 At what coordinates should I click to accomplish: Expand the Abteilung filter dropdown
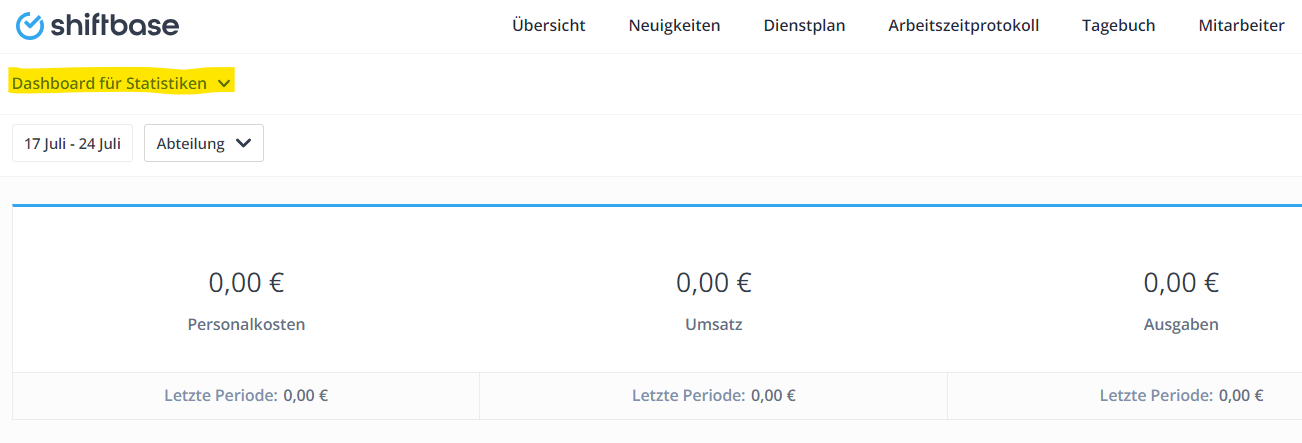(204, 143)
